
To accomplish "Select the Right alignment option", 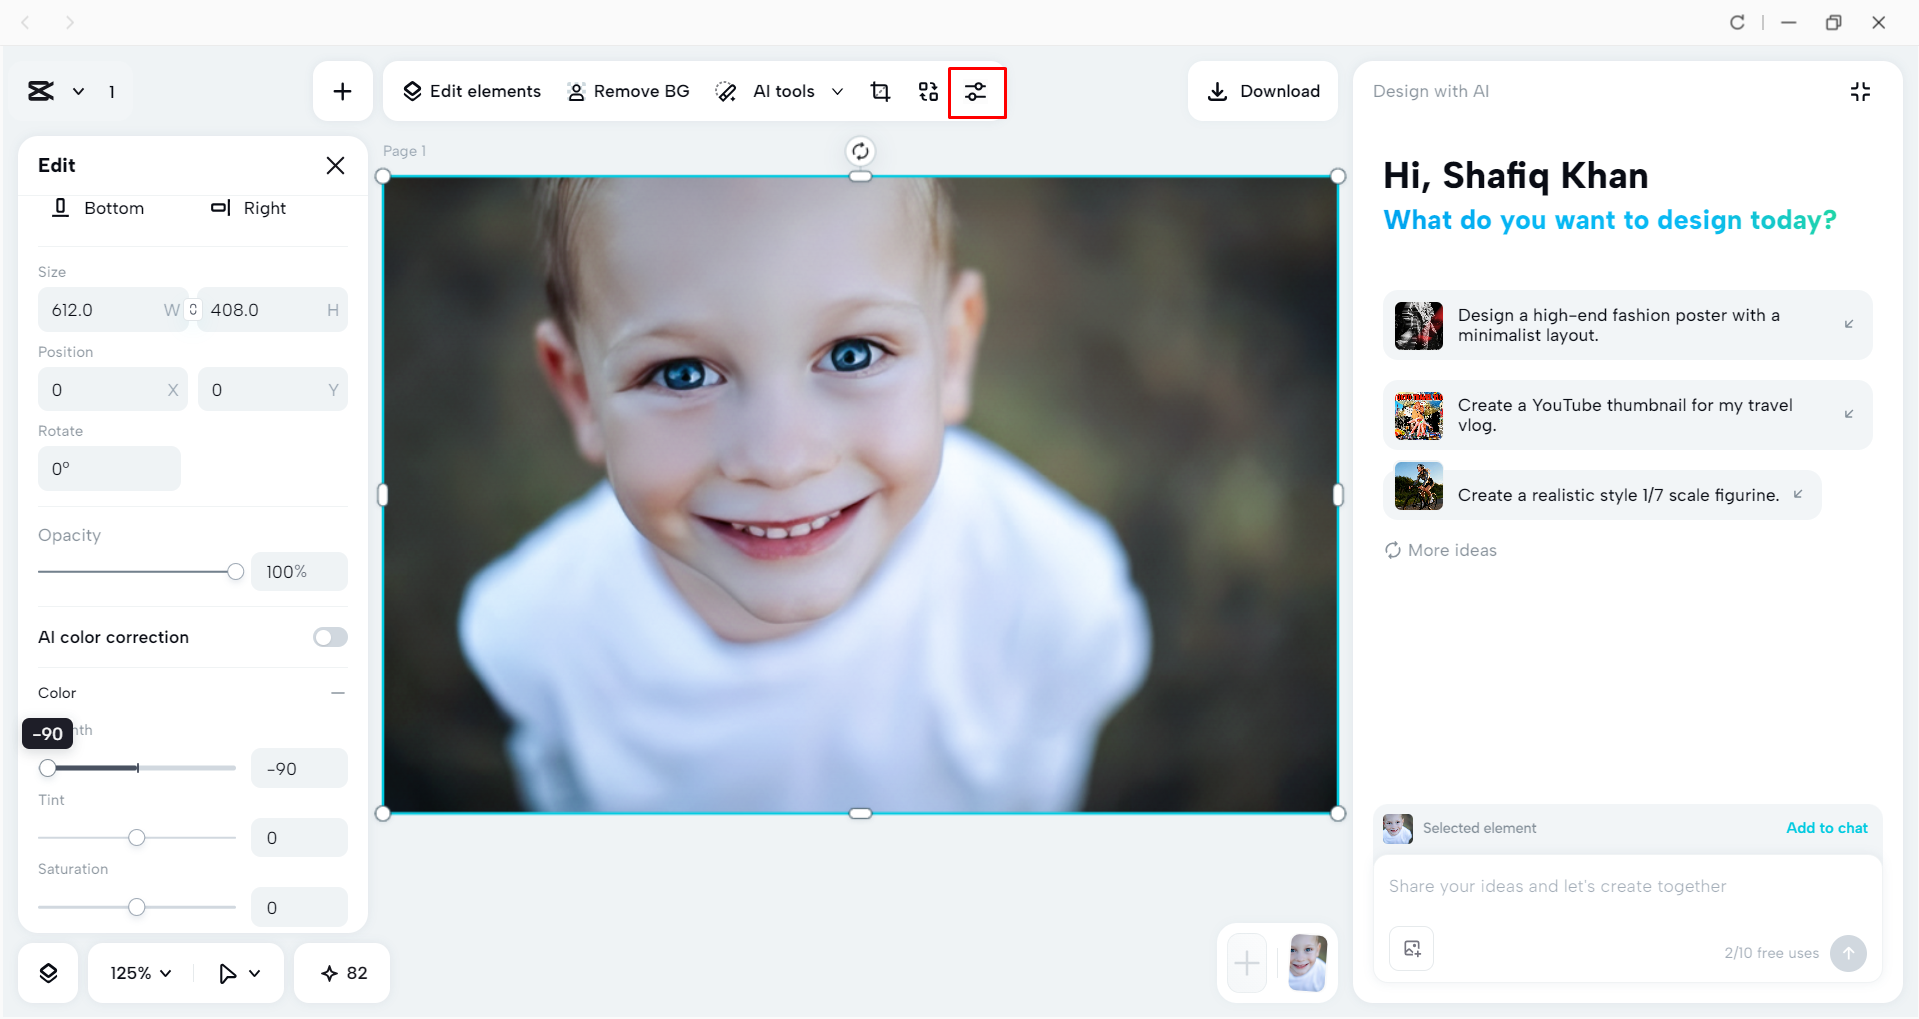I will coord(248,208).
